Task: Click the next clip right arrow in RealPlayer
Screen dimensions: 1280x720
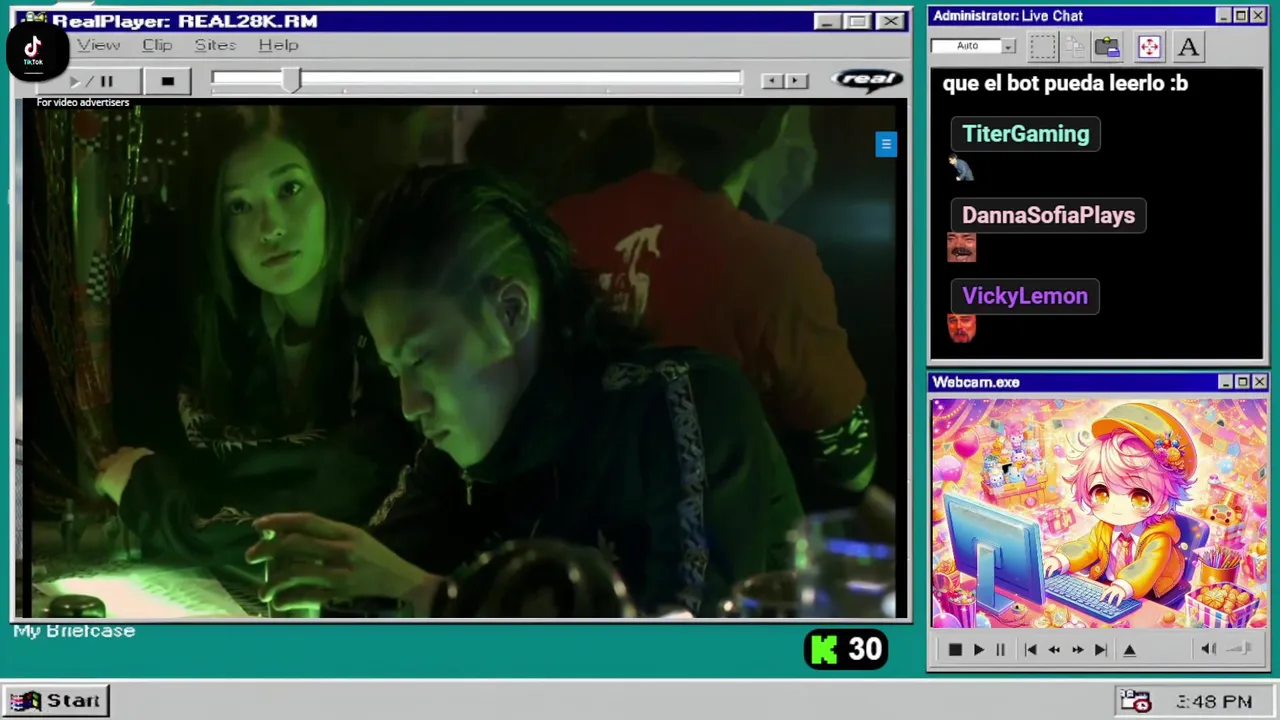Action: coord(796,81)
